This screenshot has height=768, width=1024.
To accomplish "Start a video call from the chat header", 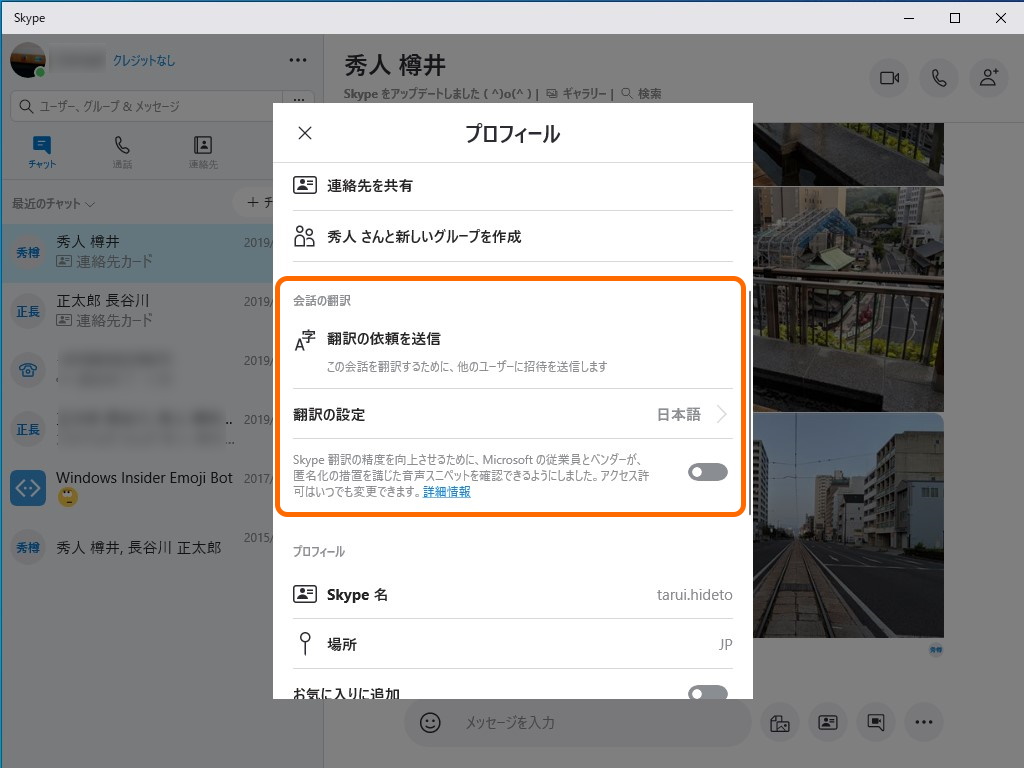I will [889, 78].
